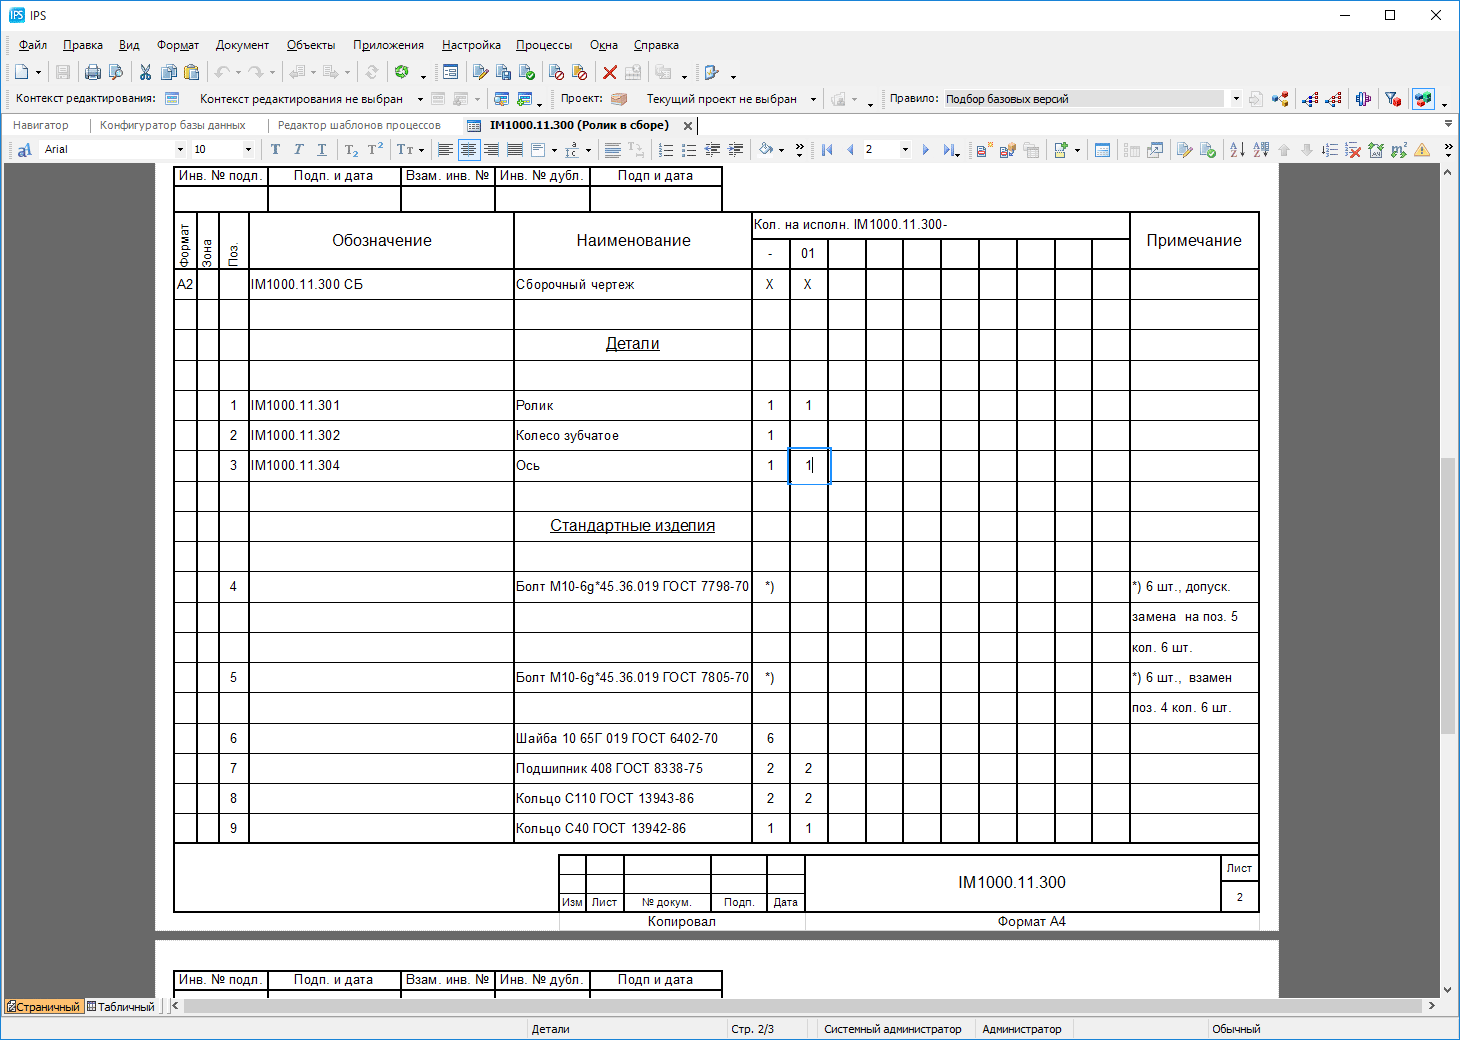Click the Ось name cell
1460x1040 pixels.
632,466
